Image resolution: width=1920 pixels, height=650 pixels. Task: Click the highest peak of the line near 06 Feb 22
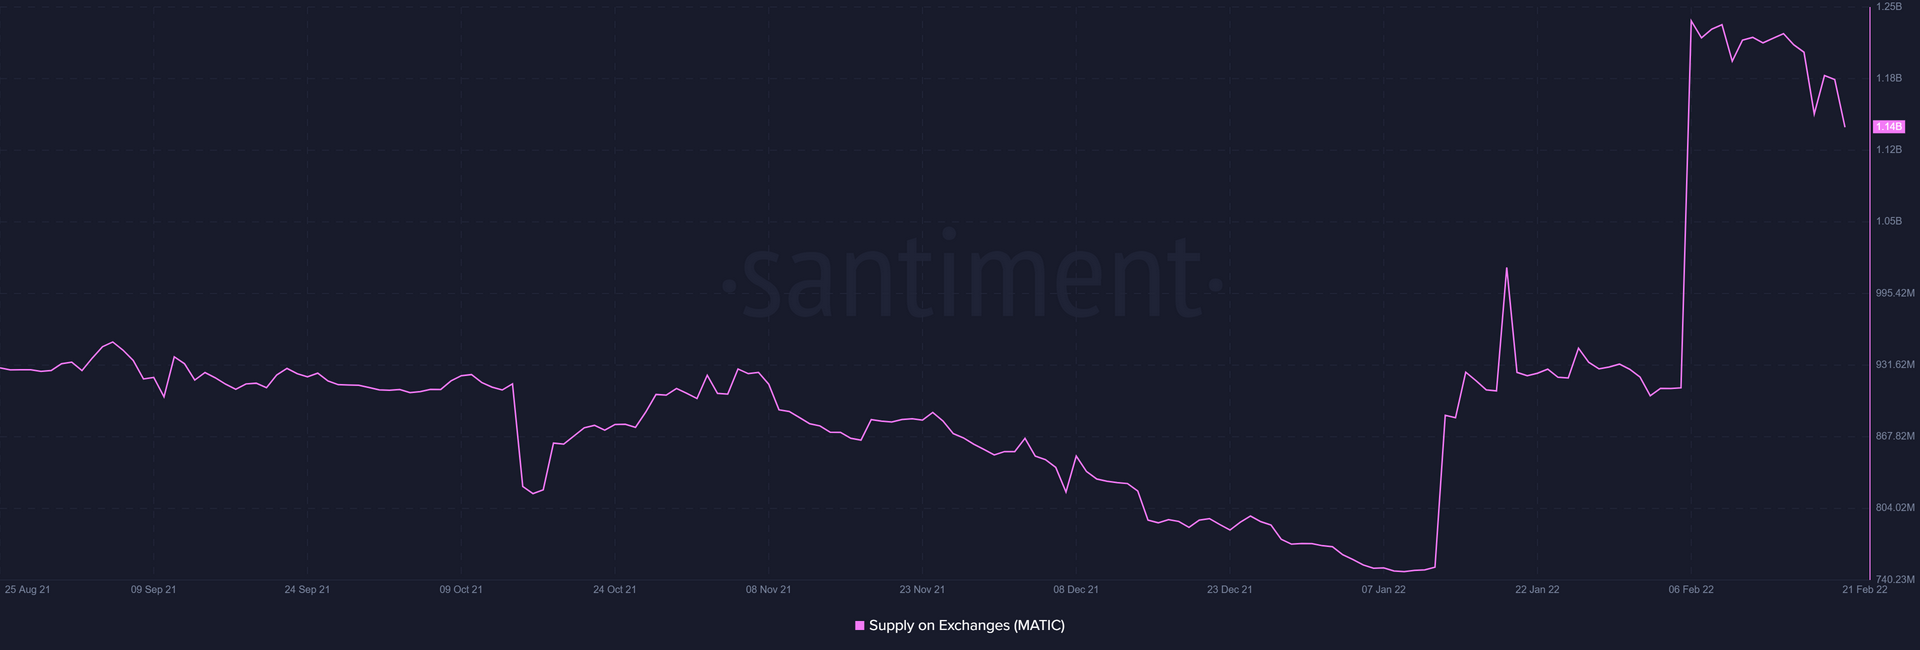coord(1692,20)
